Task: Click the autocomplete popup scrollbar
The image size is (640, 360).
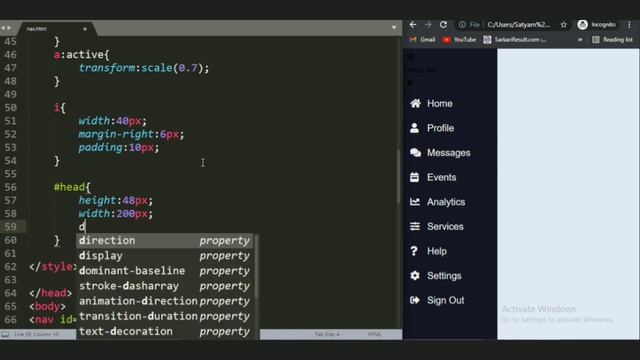Action: tap(256, 266)
